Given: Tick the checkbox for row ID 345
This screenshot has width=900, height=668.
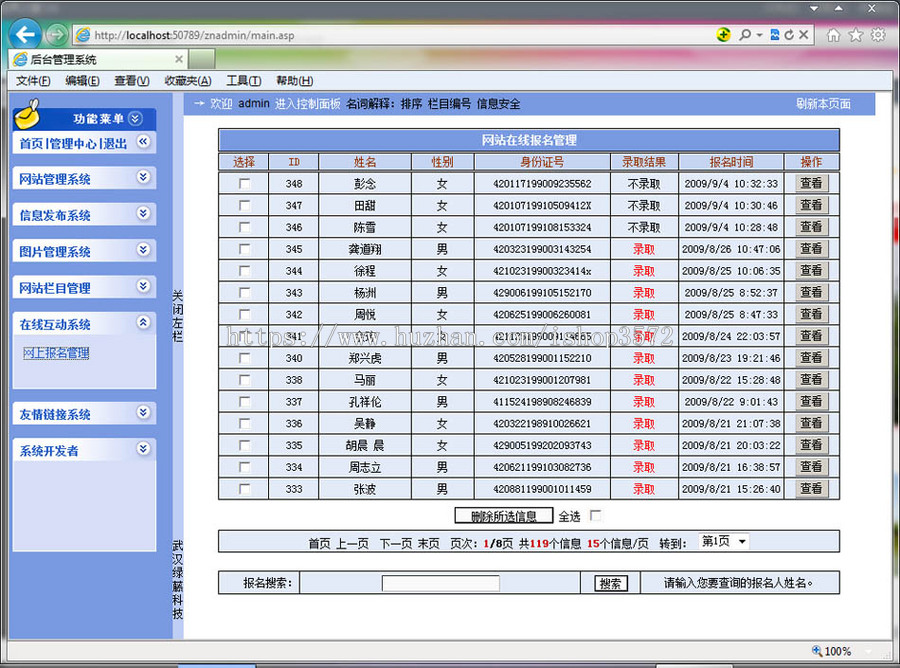Looking at the screenshot, I should pos(245,249).
